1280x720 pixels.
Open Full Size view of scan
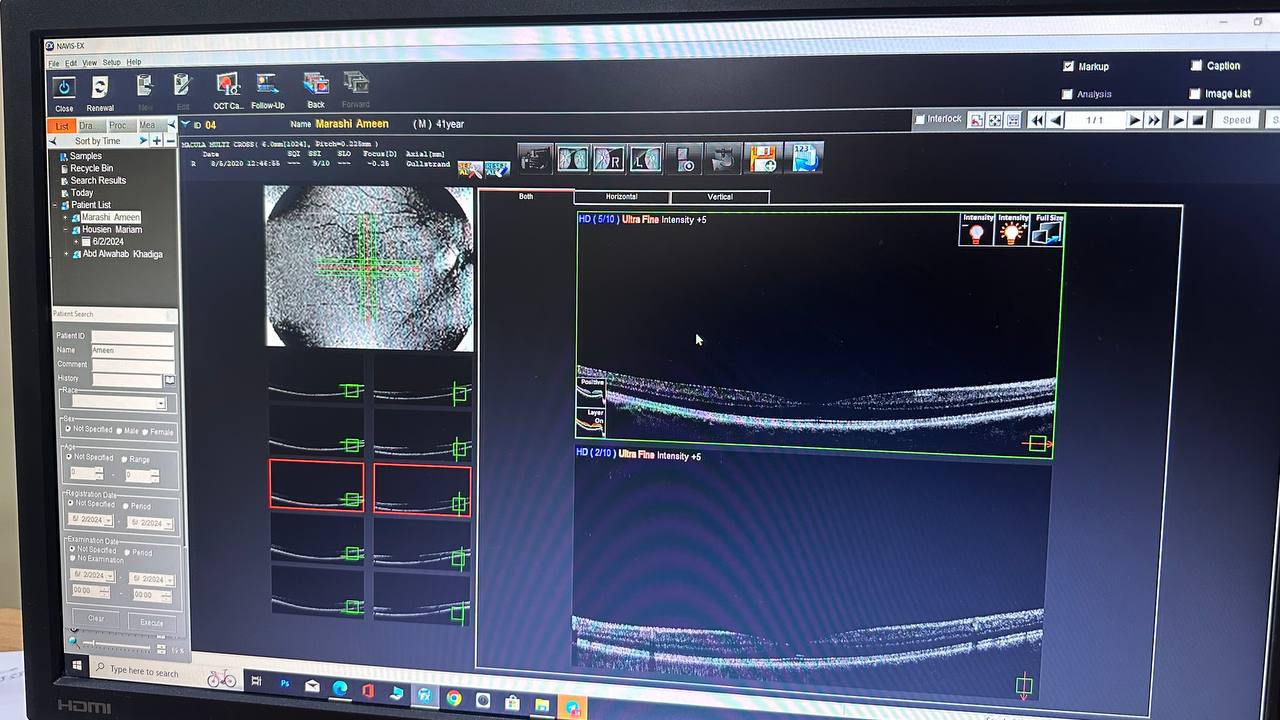(x=1048, y=230)
